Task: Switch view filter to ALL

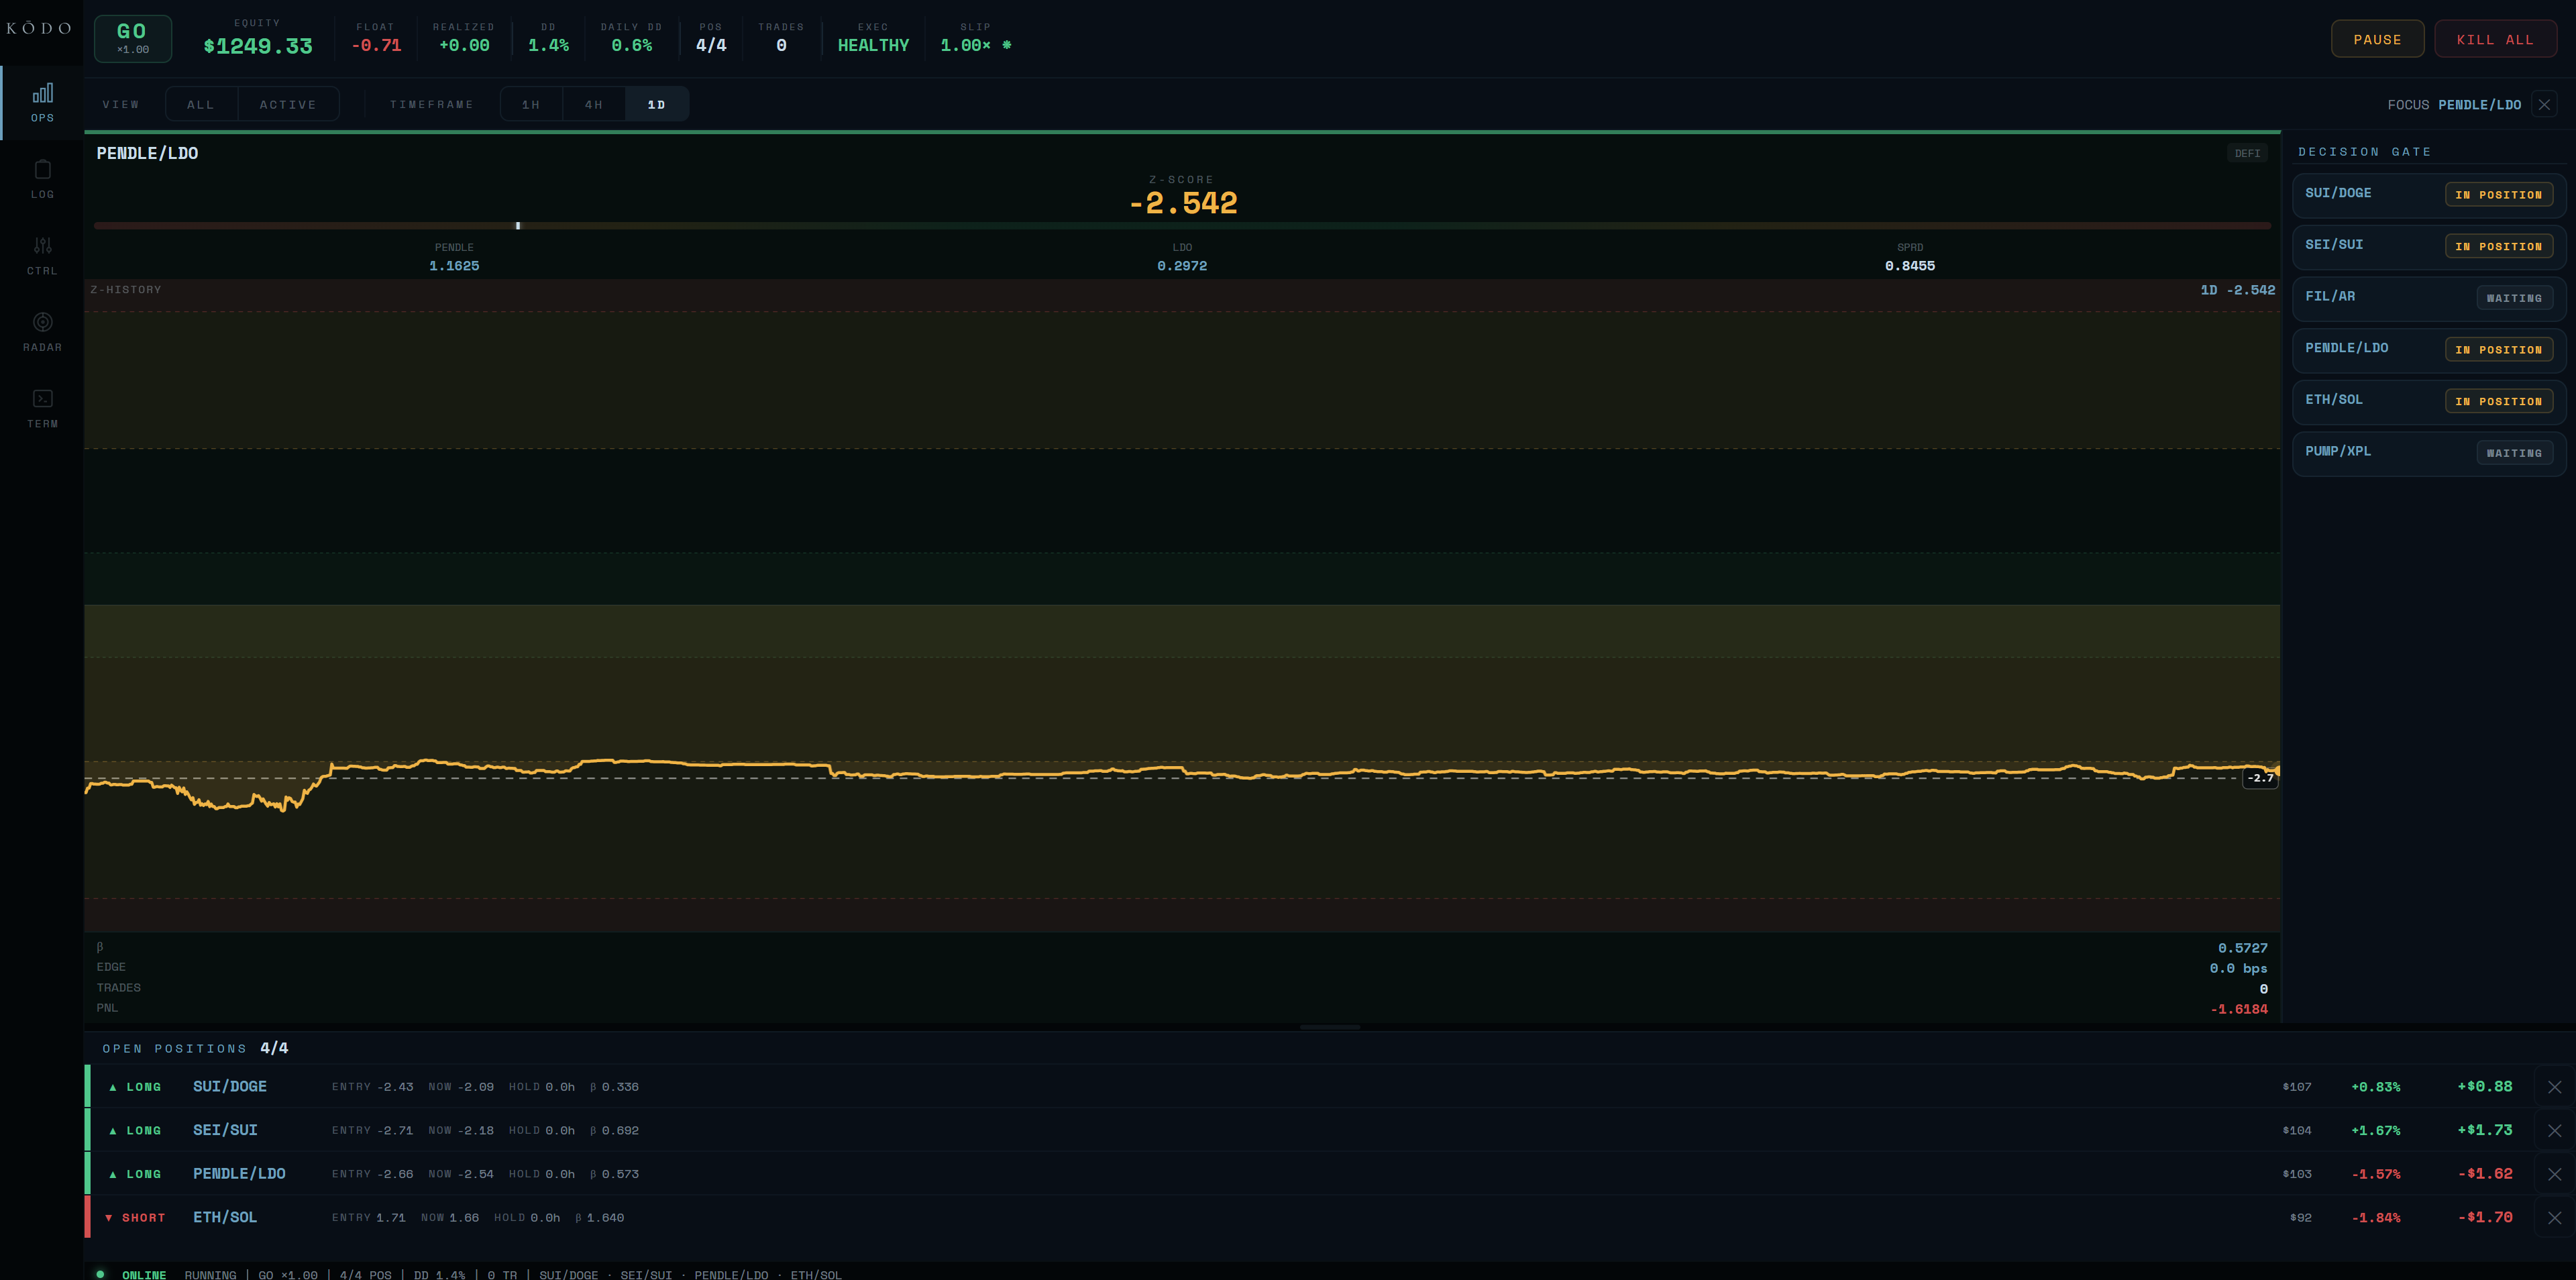Action: click(x=201, y=105)
